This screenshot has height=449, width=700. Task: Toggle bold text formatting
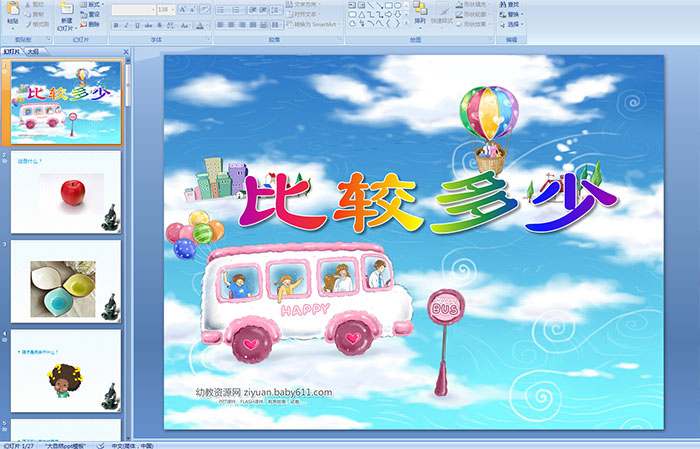[114, 24]
